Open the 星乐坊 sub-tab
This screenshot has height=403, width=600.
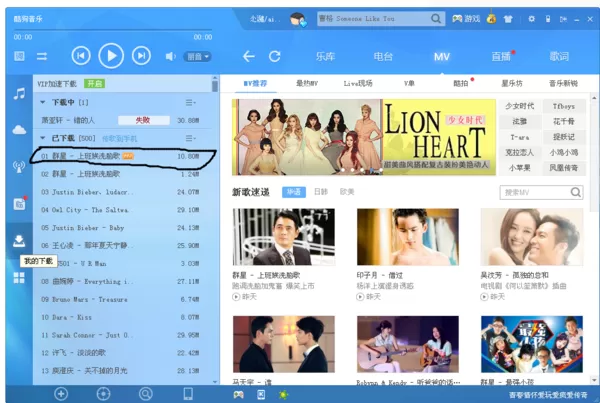512,83
